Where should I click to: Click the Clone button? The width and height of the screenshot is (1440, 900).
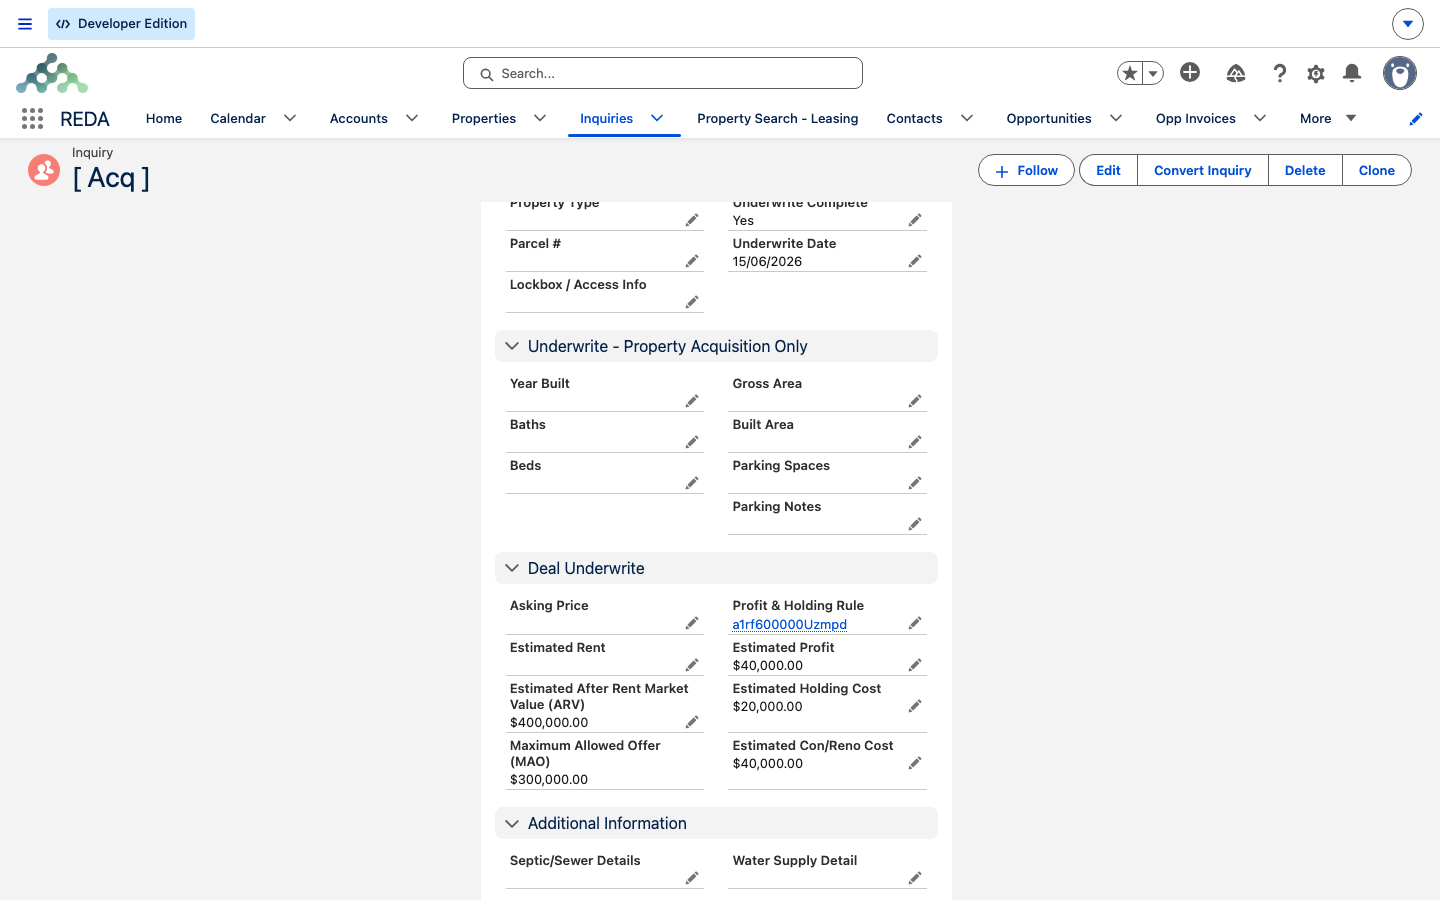(x=1376, y=170)
